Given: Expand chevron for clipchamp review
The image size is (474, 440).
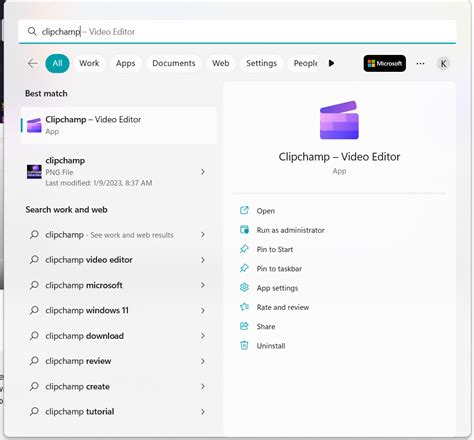Looking at the screenshot, I should pos(203,361).
